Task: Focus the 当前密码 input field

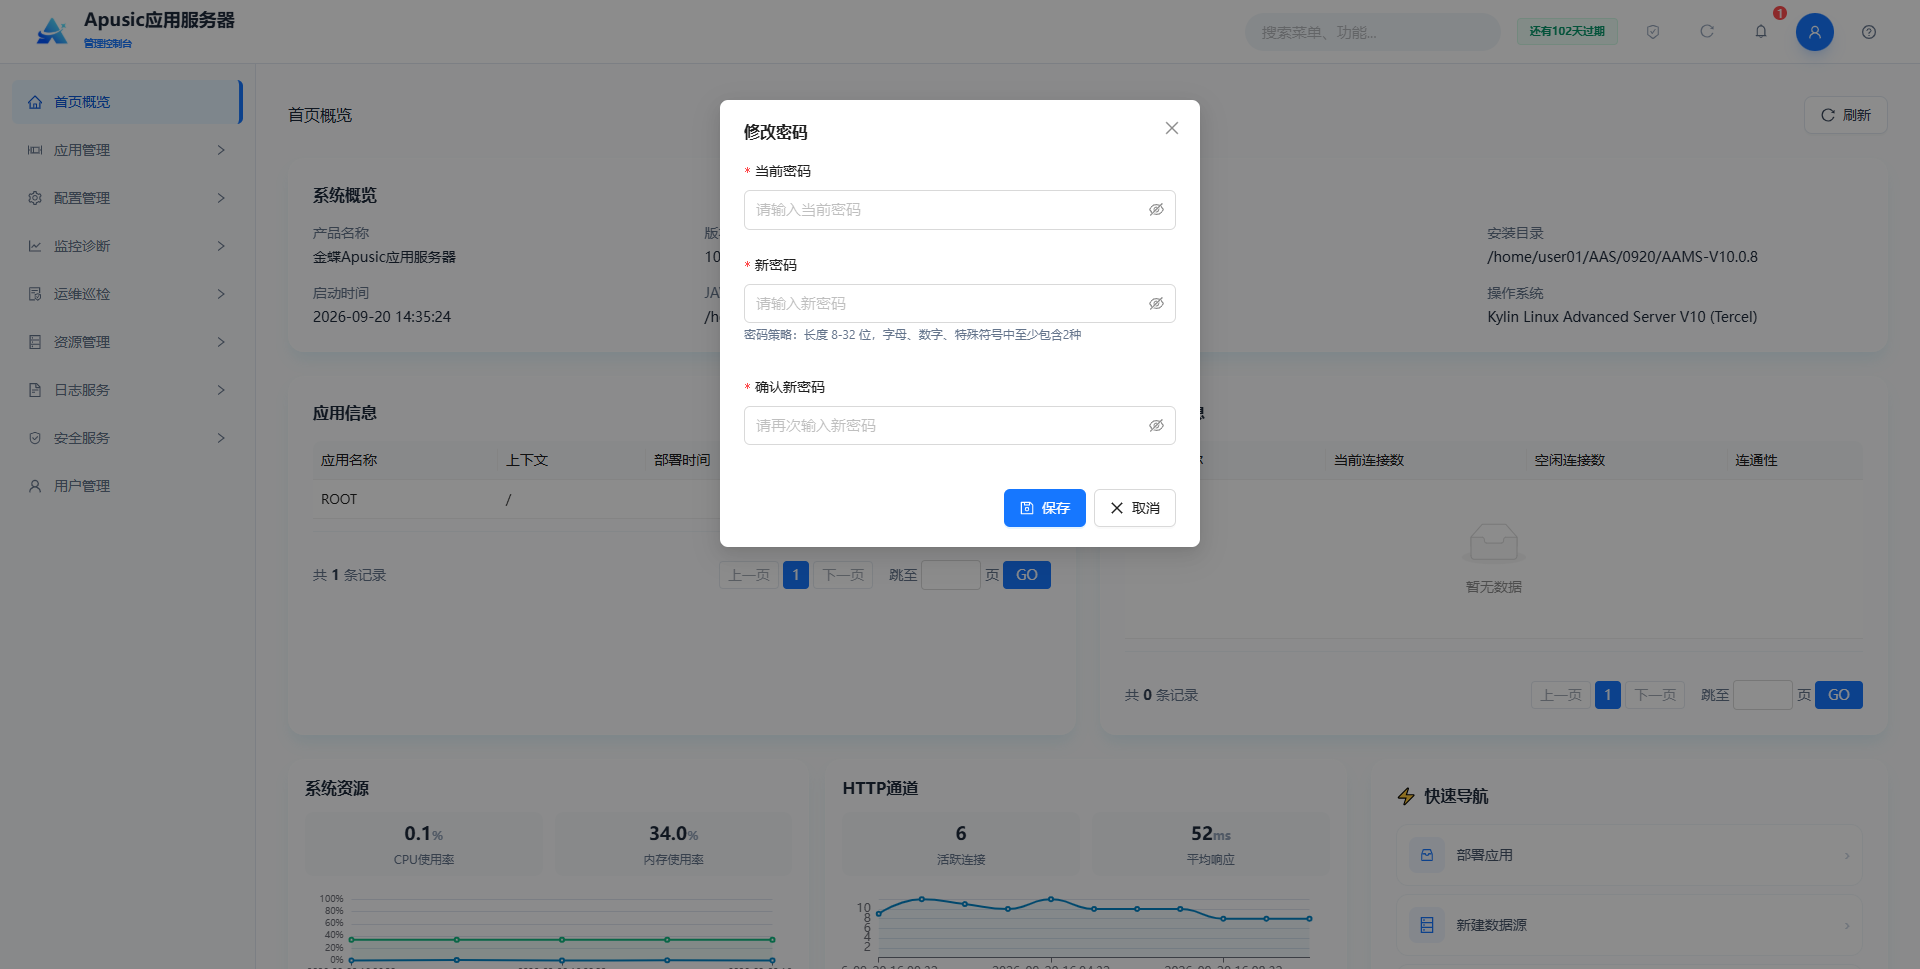Action: (x=959, y=210)
